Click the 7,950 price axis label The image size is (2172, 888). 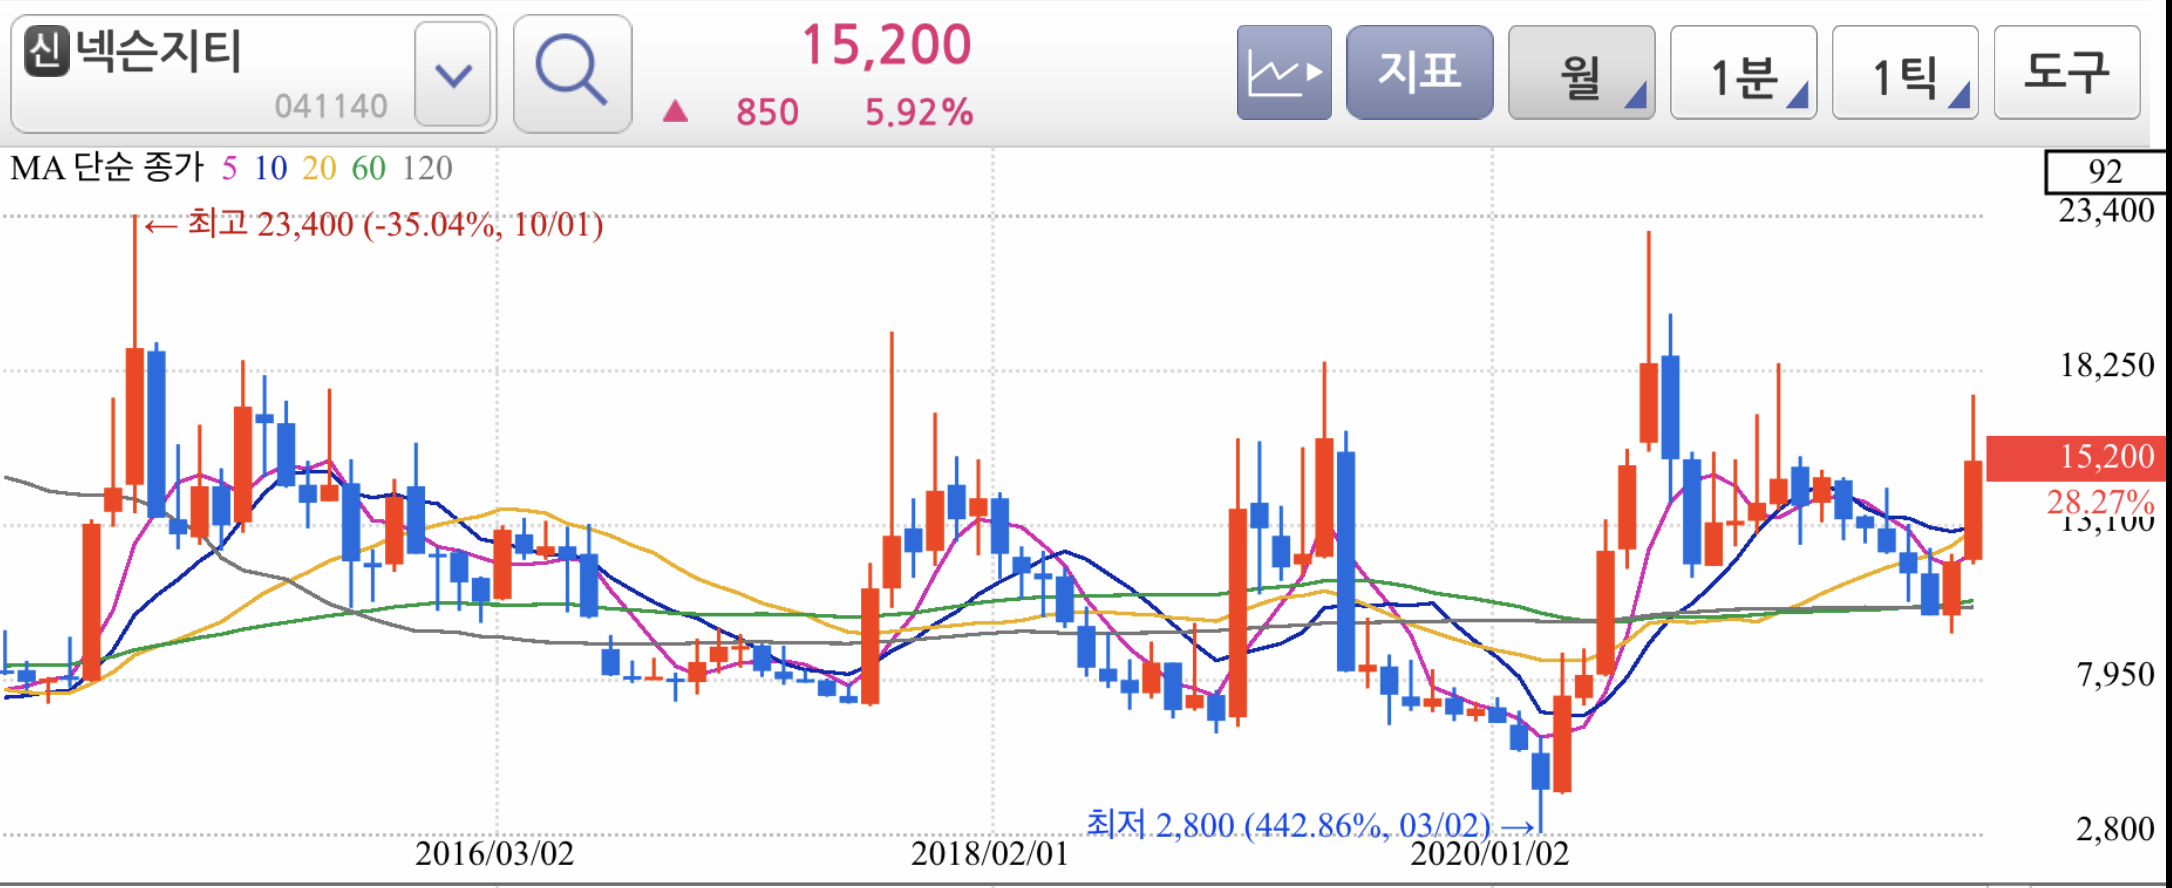click(x=2115, y=675)
